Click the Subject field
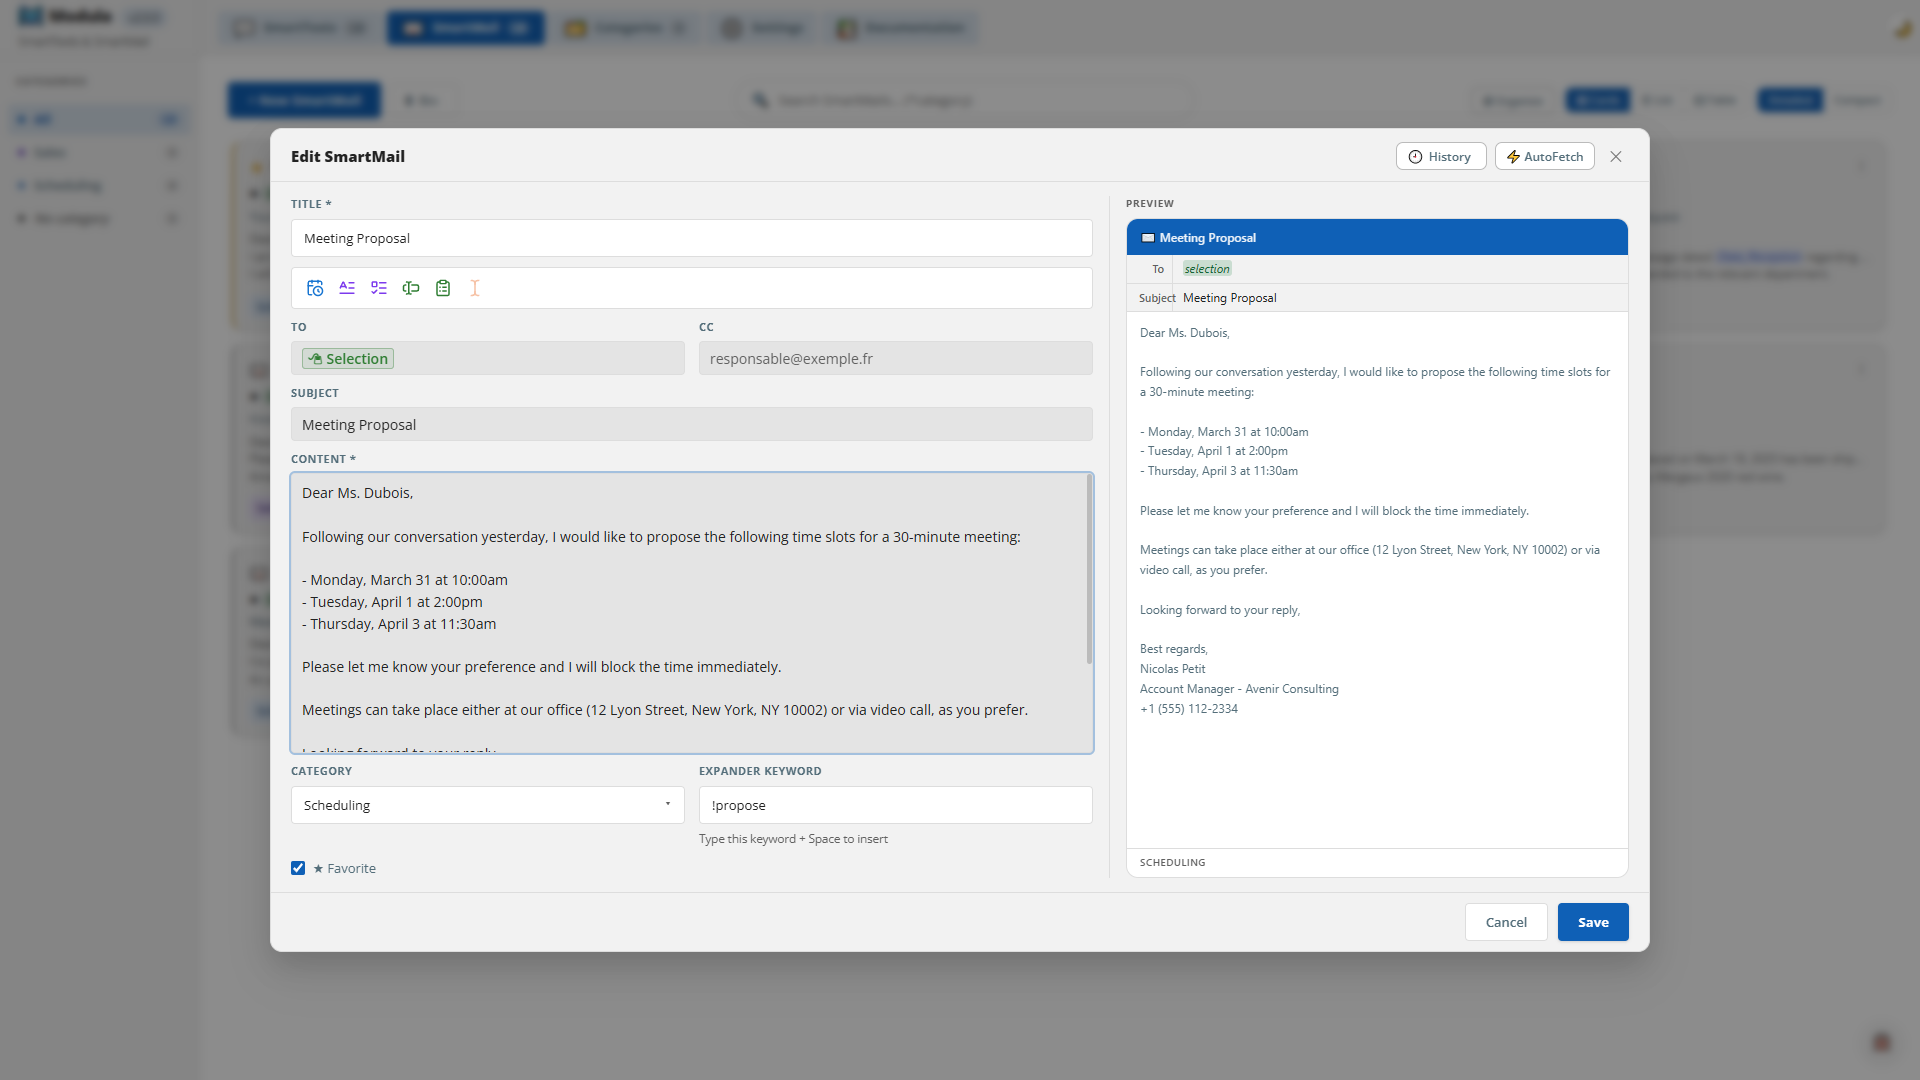1920x1080 pixels. click(x=692, y=424)
